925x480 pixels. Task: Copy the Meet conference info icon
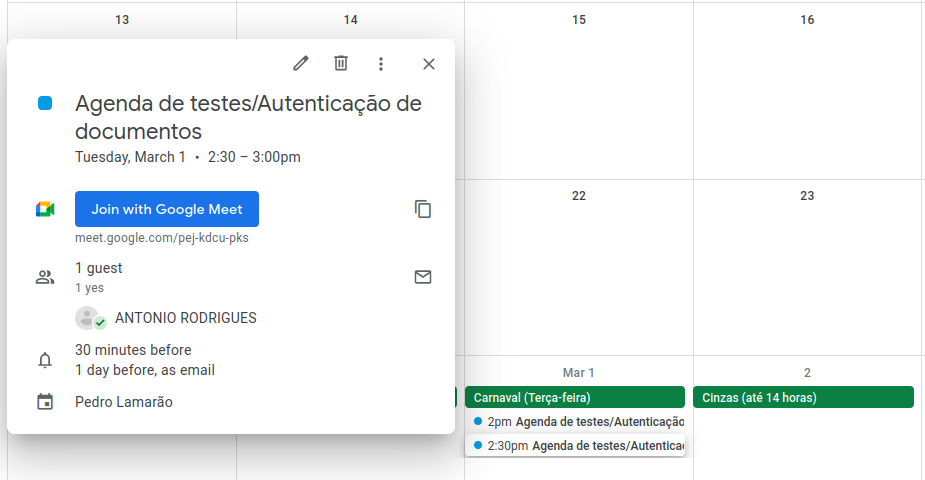pyautogui.click(x=423, y=209)
